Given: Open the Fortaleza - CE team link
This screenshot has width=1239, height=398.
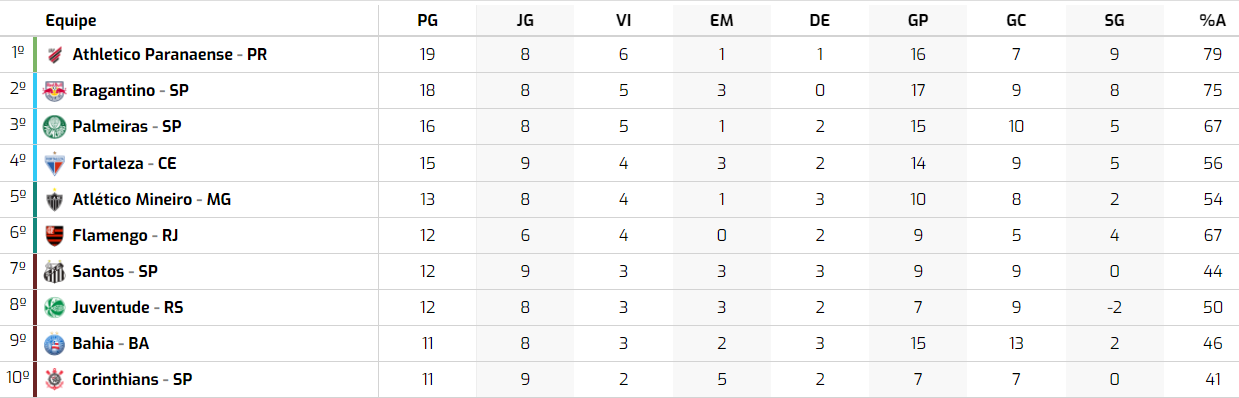Looking at the screenshot, I should tap(124, 163).
